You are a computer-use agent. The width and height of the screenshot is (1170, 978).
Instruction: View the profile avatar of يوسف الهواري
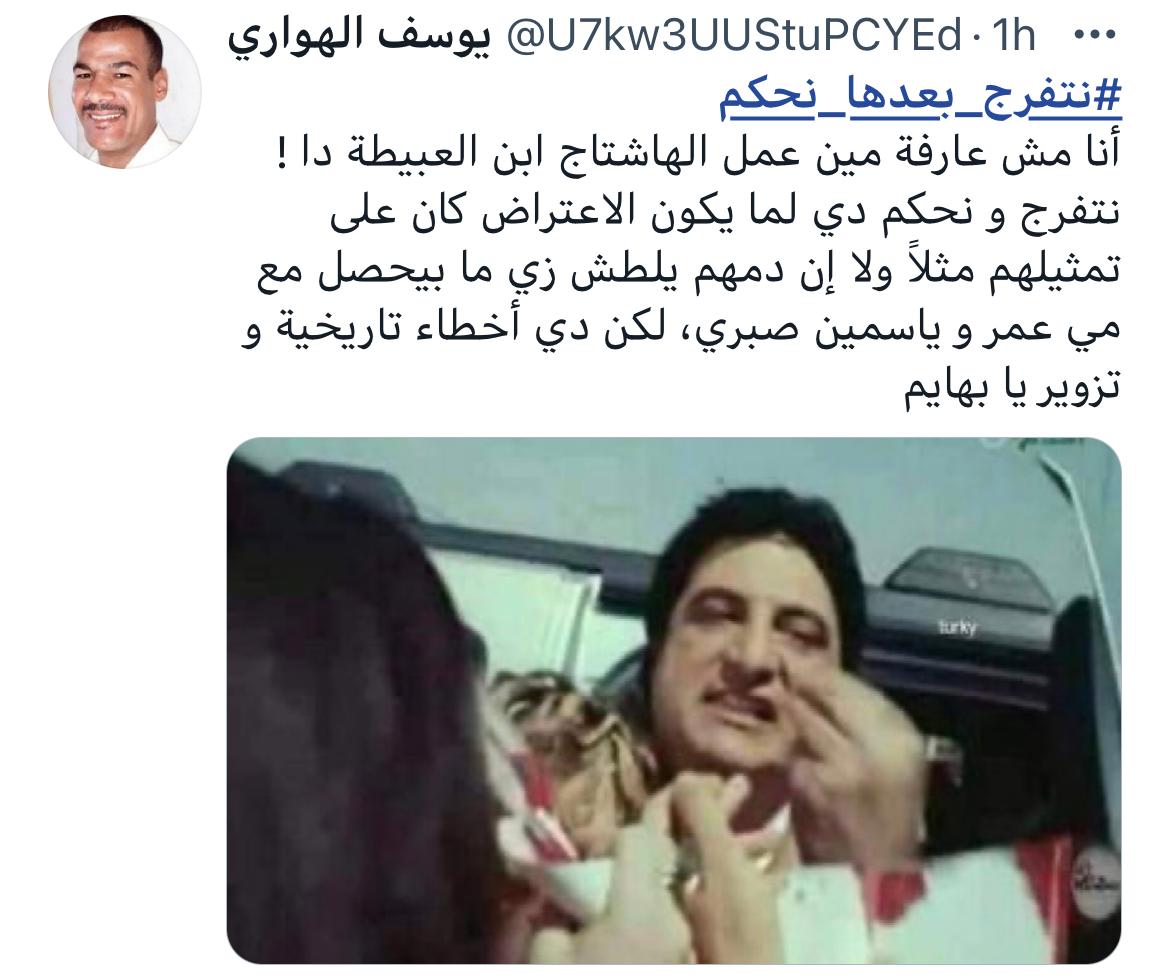(x=125, y=90)
